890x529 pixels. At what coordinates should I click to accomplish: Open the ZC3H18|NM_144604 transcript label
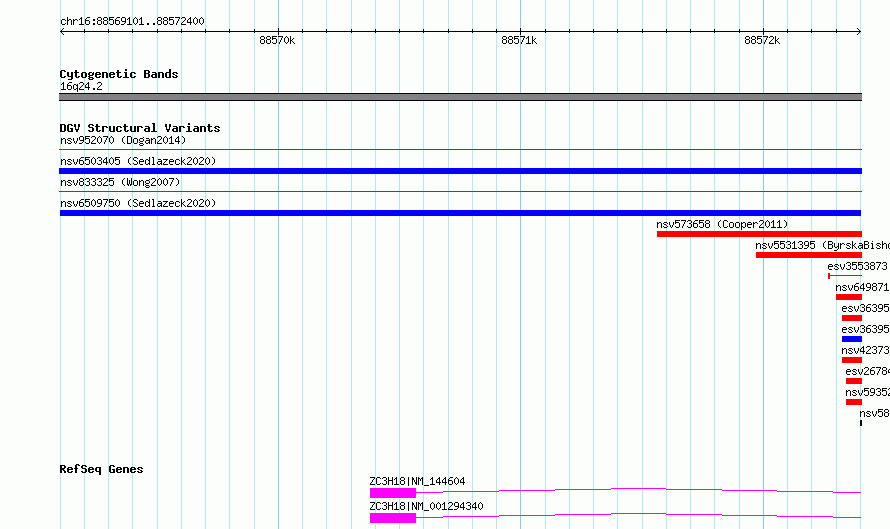tap(417, 481)
